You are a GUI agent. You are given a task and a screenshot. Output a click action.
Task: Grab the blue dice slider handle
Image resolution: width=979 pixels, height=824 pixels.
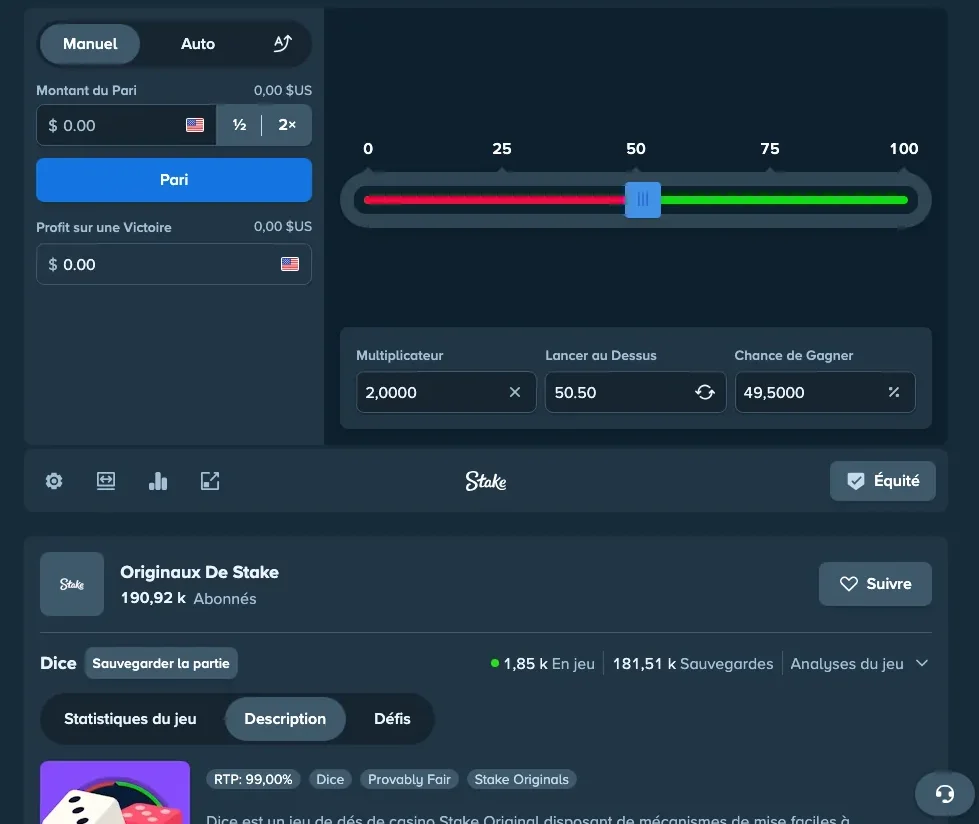point(642,200)
